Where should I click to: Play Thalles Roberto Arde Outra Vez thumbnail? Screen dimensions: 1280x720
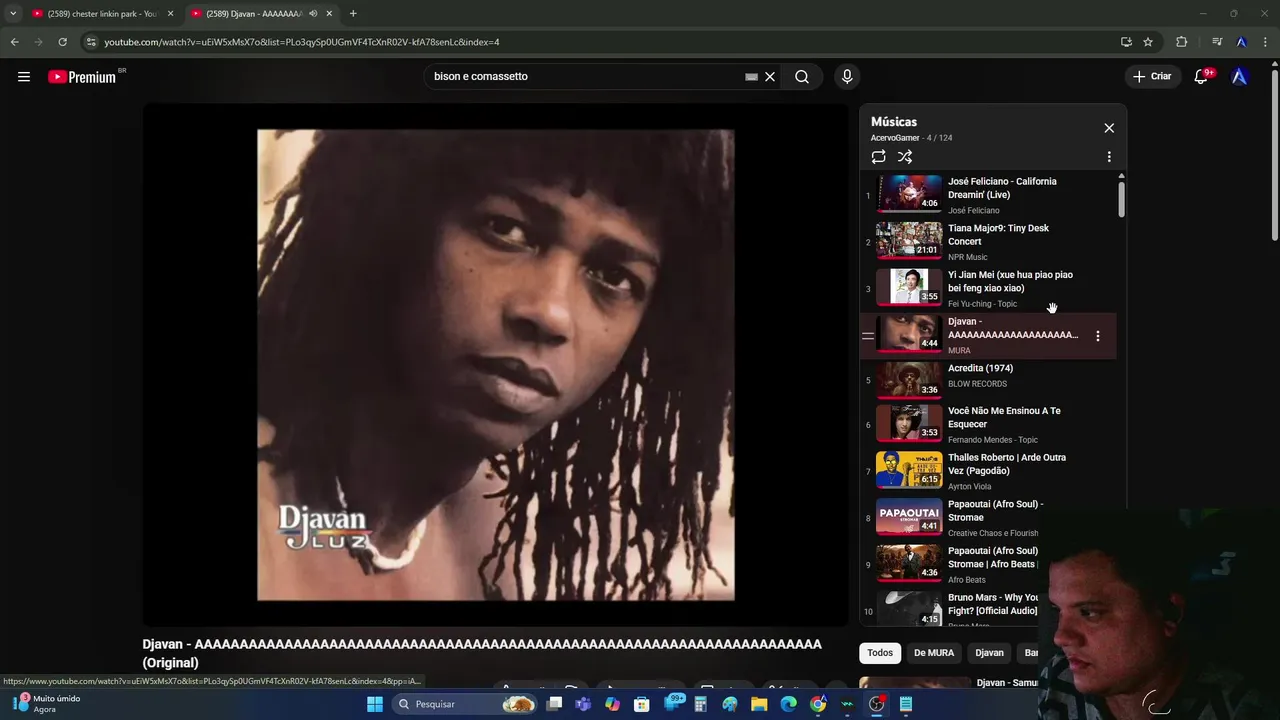point(909,470)
